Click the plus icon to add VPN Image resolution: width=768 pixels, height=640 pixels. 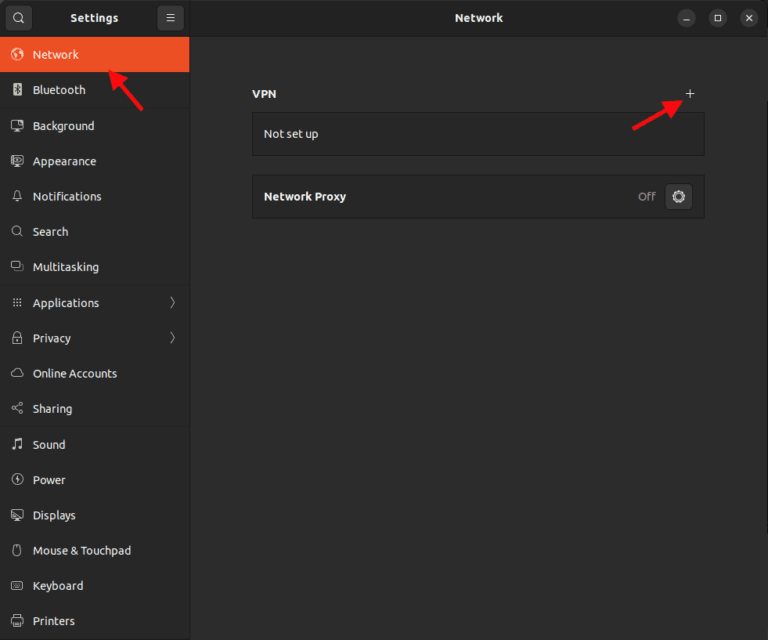689,94
